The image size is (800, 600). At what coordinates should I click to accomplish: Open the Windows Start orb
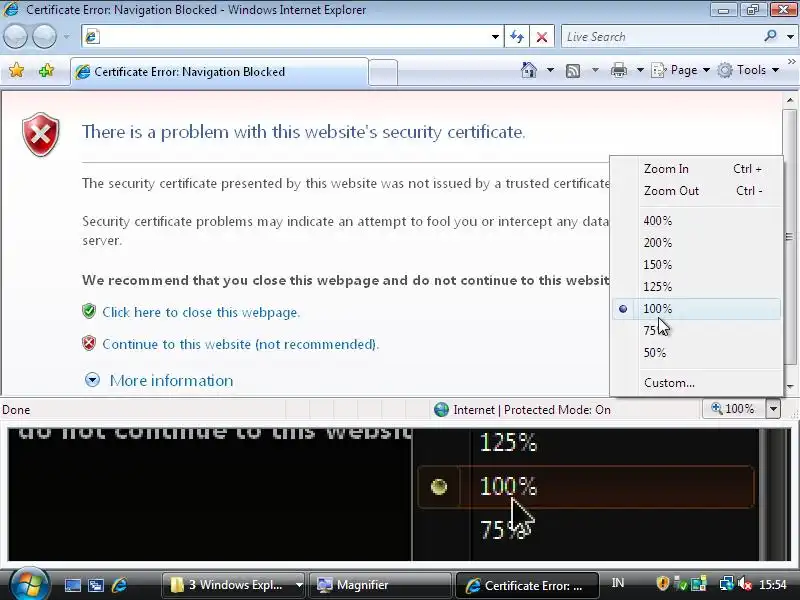click(29, 584)
